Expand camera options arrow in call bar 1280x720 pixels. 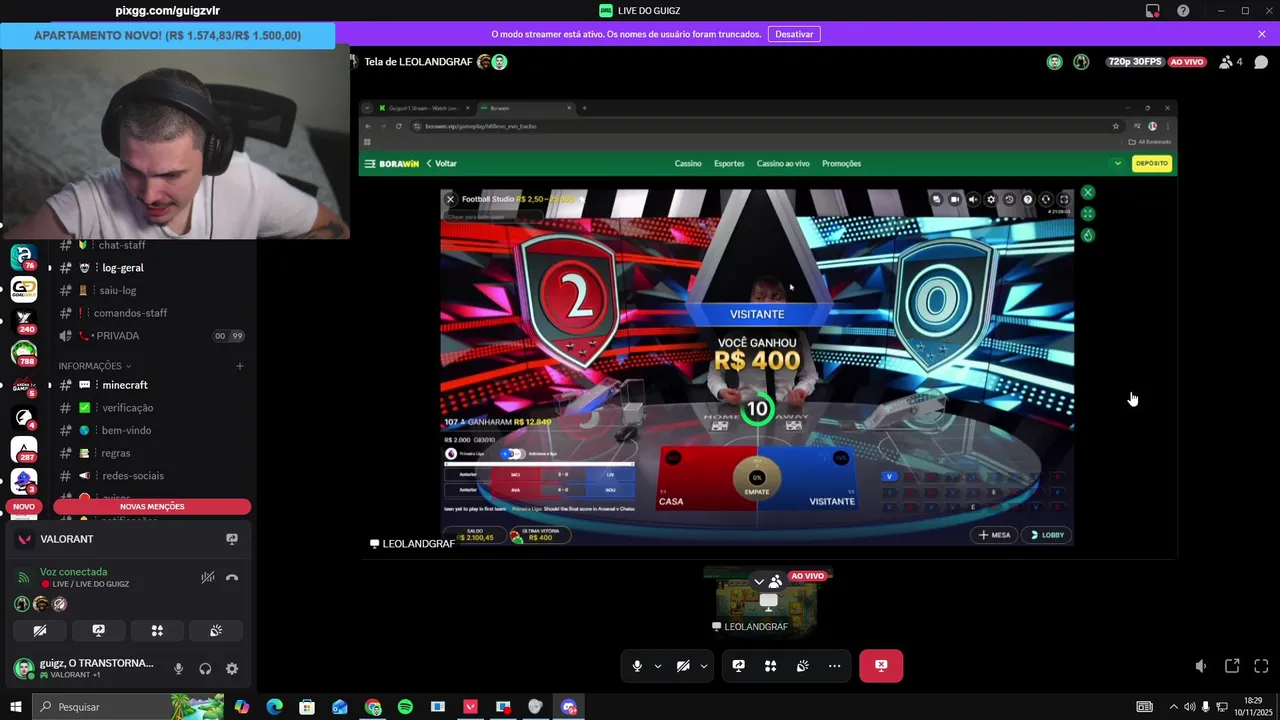pos(704,666)
